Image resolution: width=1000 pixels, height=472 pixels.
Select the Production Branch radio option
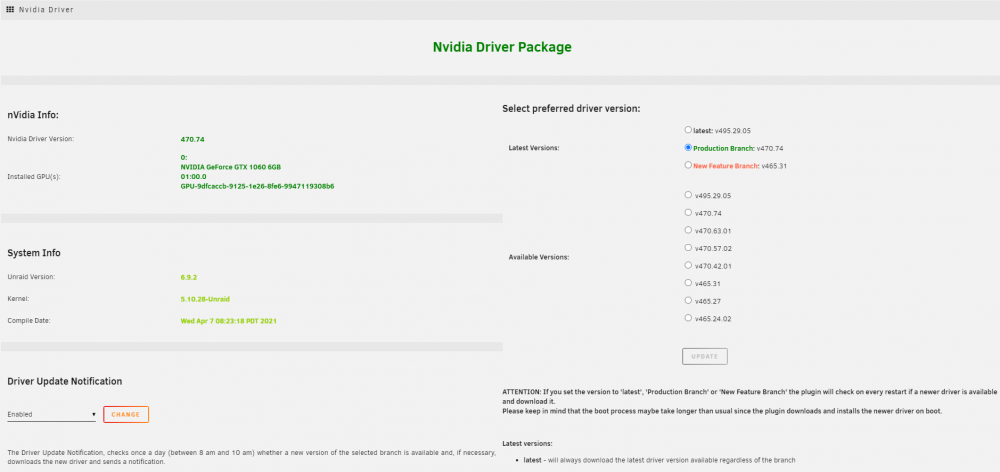(x=688, y=147)
